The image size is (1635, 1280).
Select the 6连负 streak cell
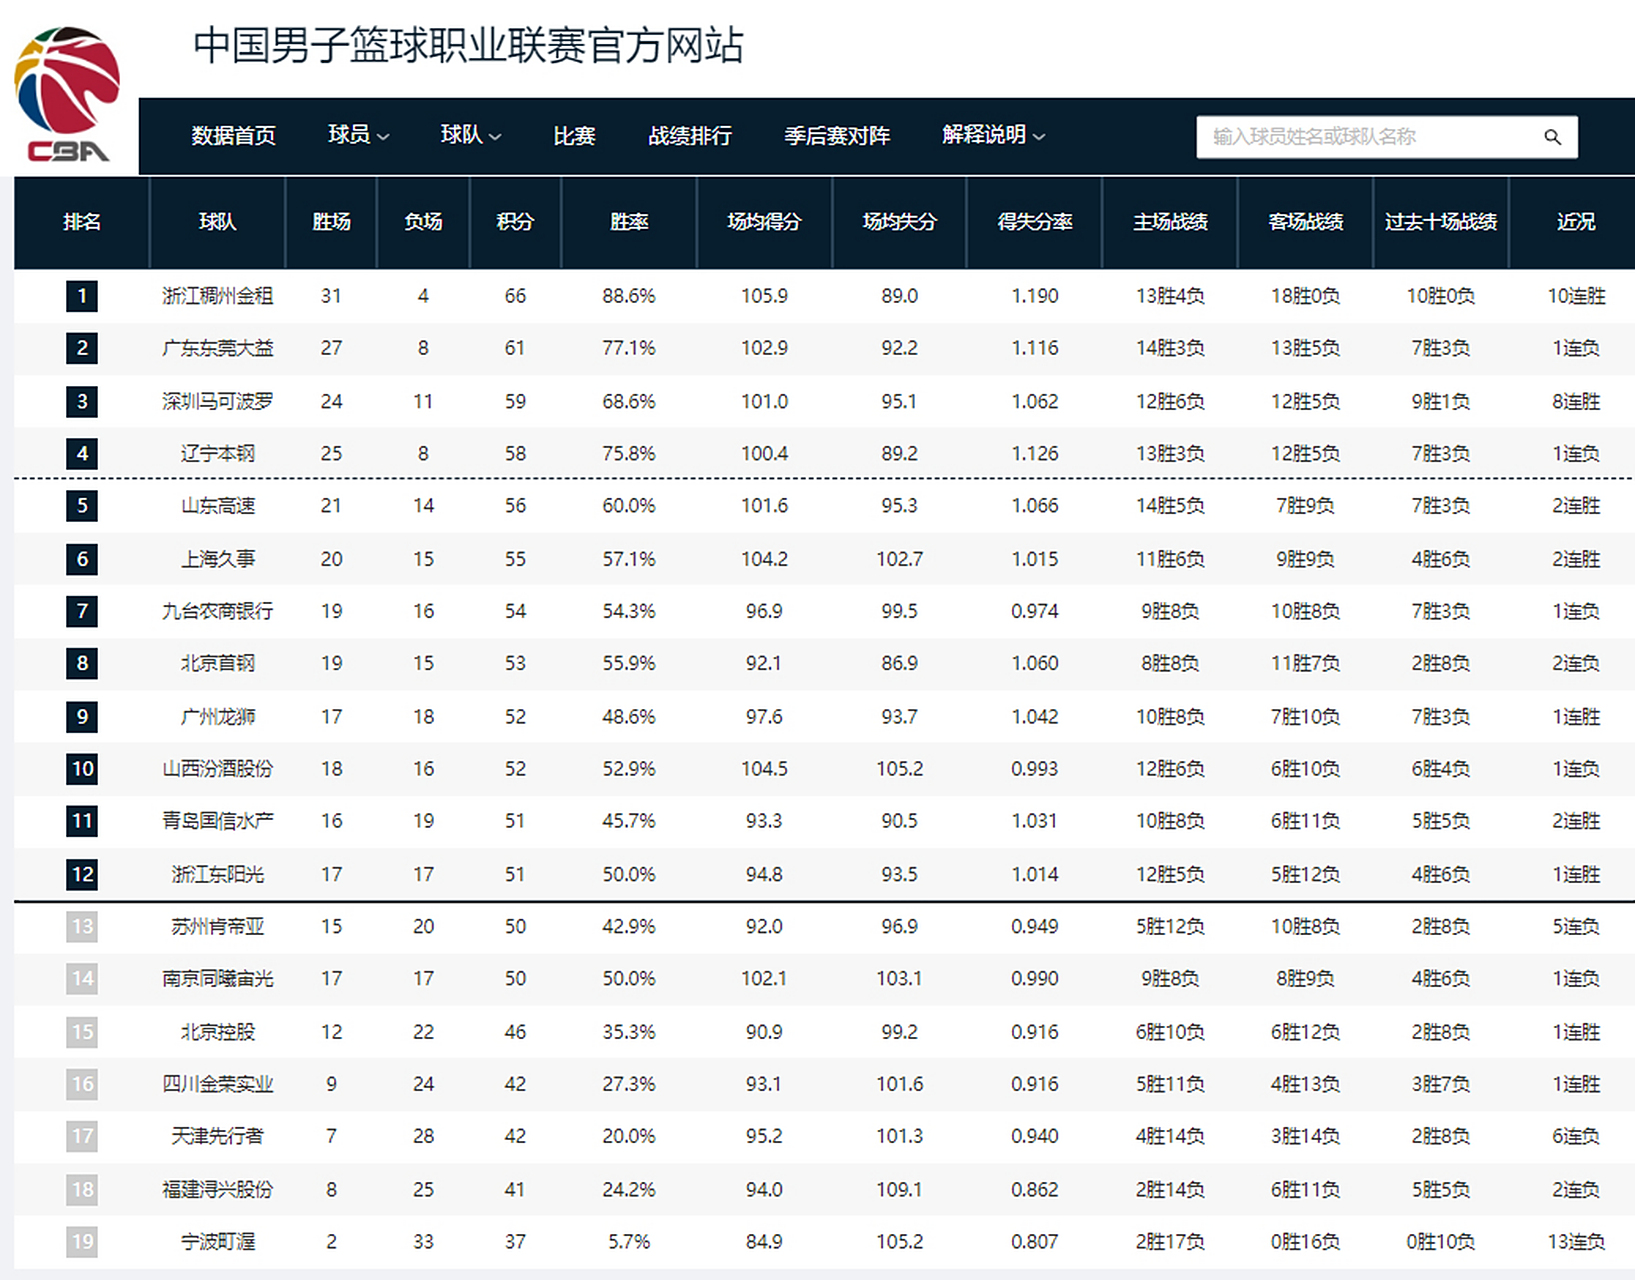[x=1576, y=1136]
